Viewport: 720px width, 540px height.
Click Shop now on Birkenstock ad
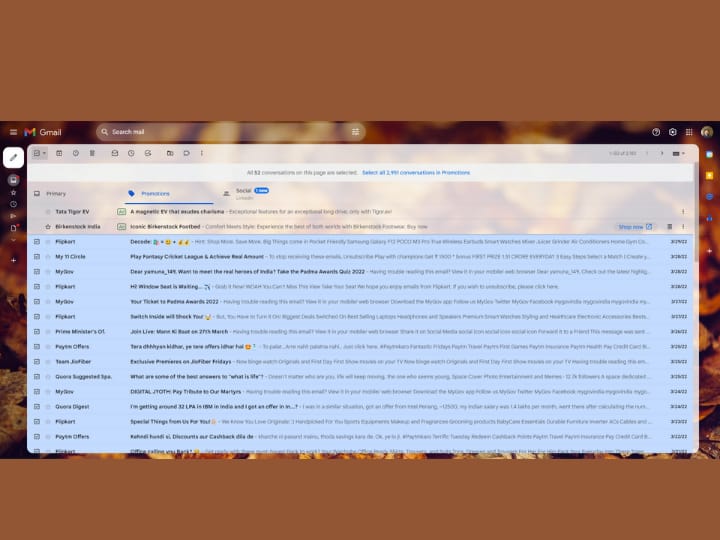634,227
